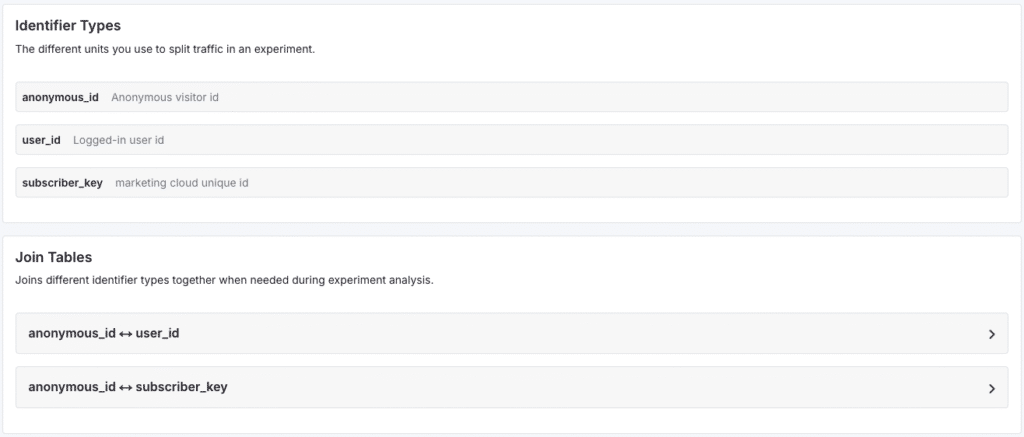The width and height of the screenshot is (1024, 437).
Task: Select the bold subscriber_key identifier type label
Action: [x=62, y=183]
